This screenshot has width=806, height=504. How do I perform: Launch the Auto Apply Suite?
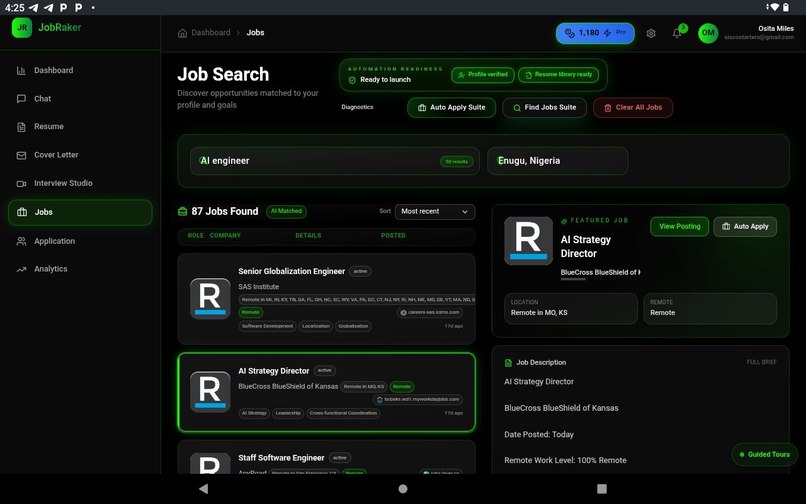coord(451,107)
